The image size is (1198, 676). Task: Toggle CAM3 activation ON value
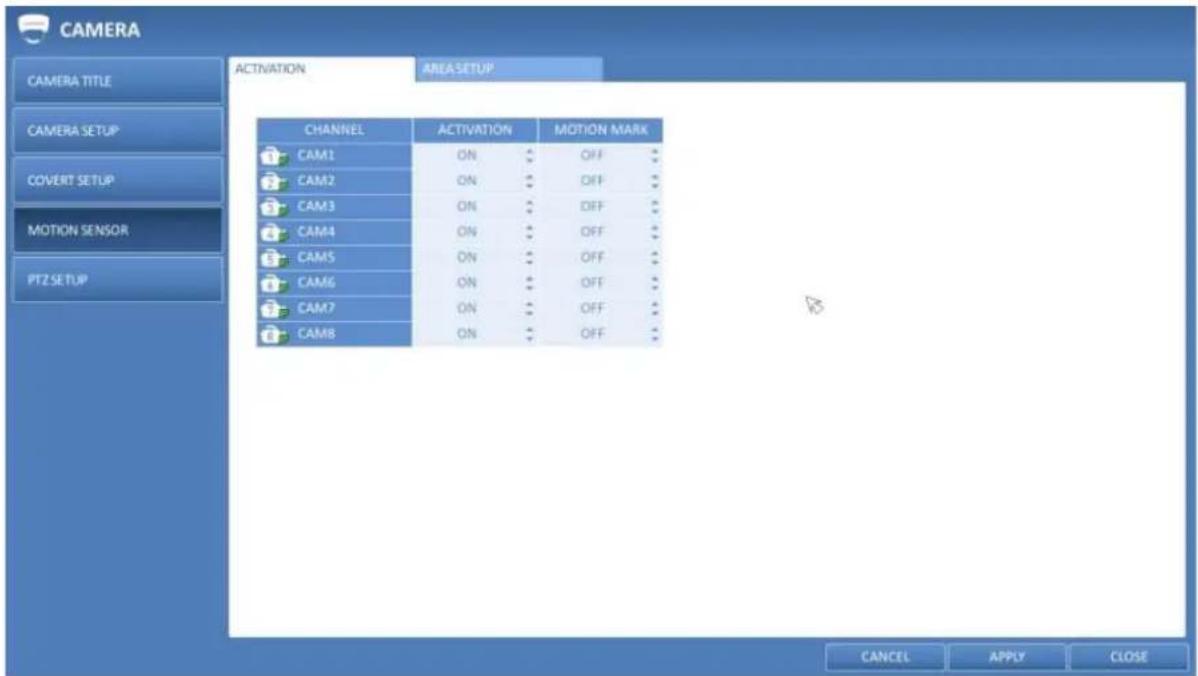point(467,206)
